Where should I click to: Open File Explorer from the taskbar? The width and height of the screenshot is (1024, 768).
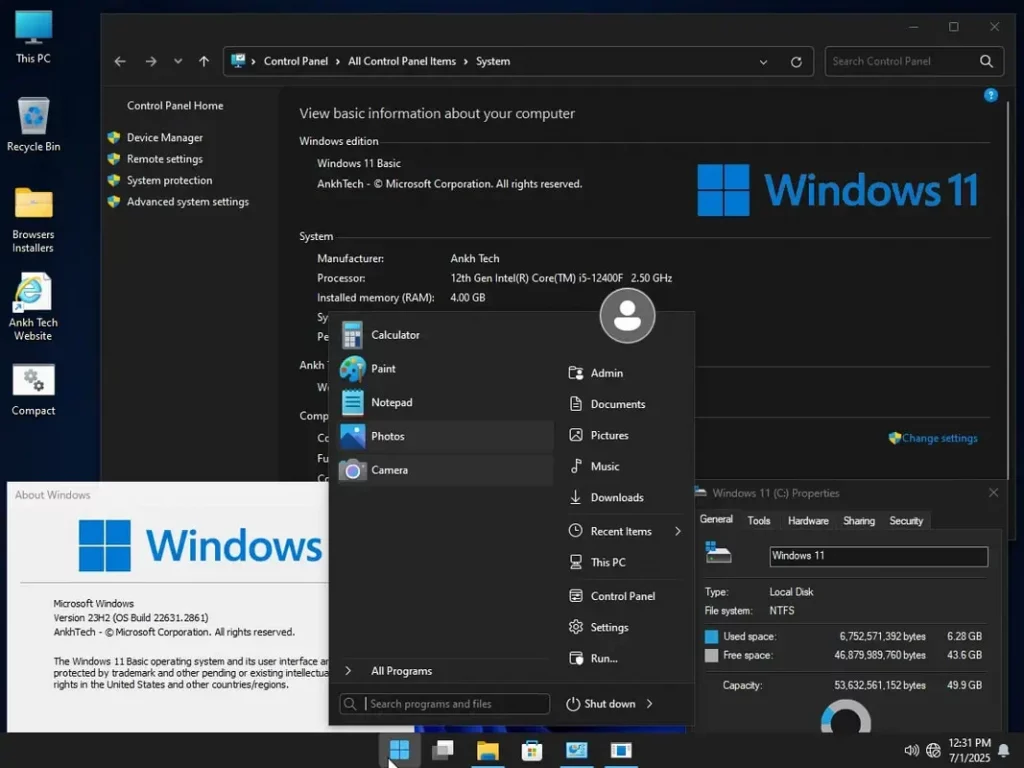487,750
